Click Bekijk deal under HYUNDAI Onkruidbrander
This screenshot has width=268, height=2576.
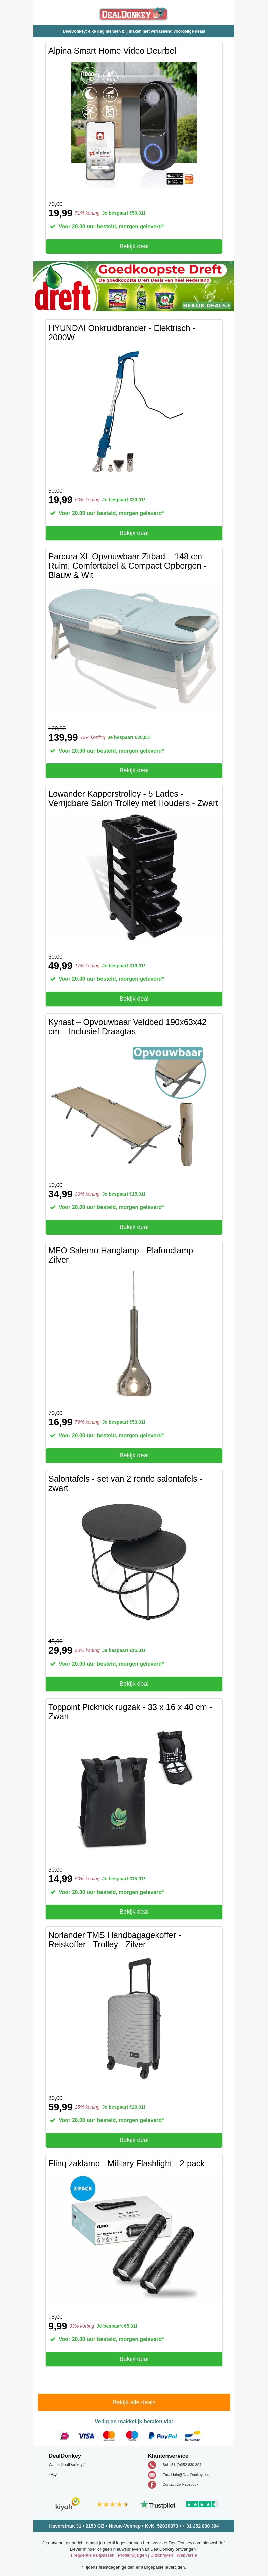pyautogui.click(x=134, y=533)
